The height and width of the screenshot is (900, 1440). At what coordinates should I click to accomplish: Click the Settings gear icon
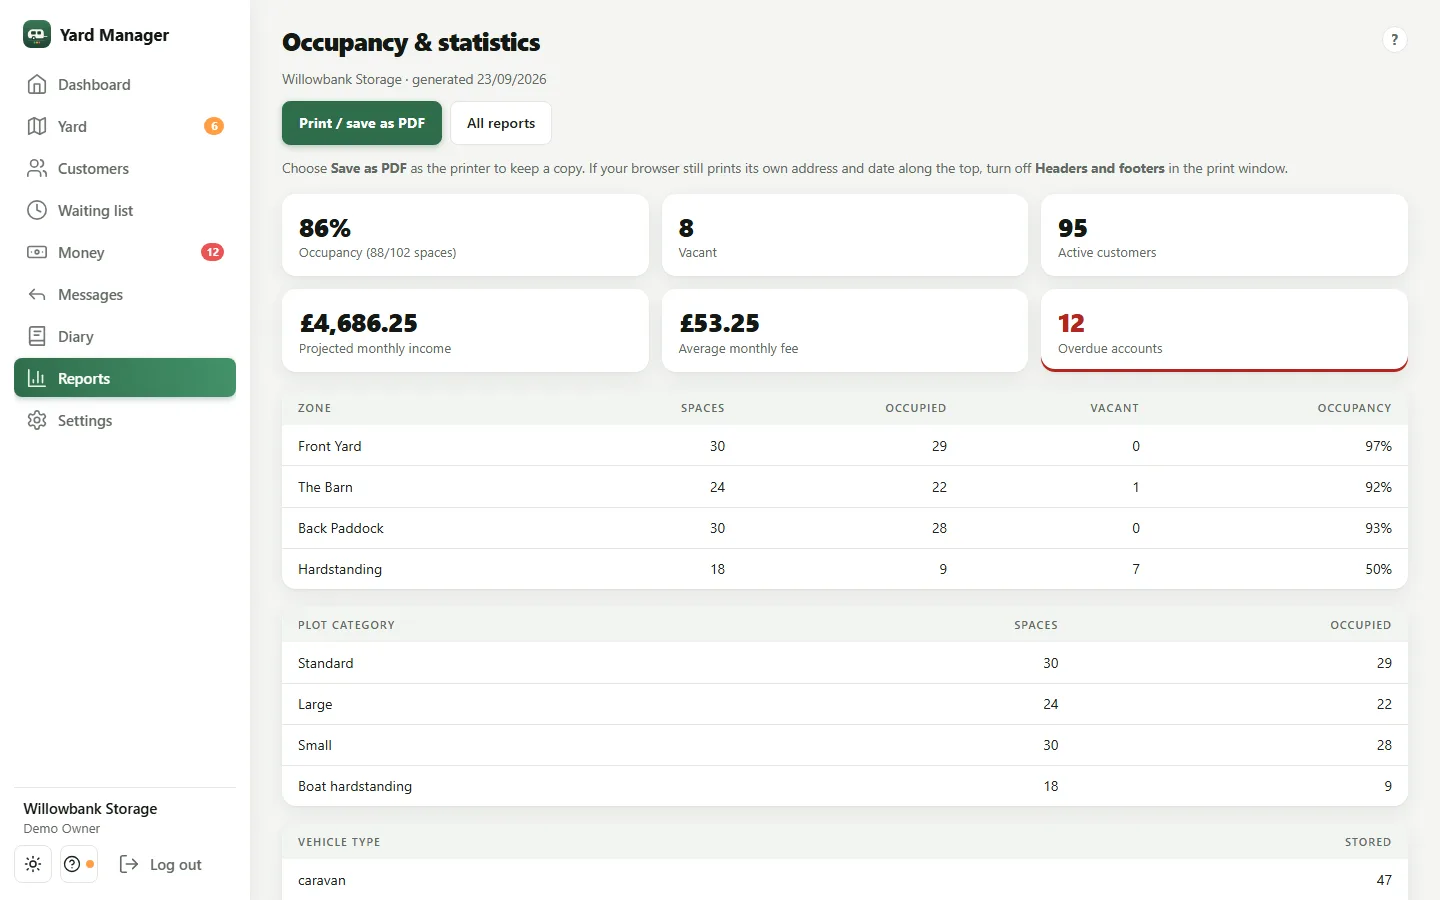(37, 421)
